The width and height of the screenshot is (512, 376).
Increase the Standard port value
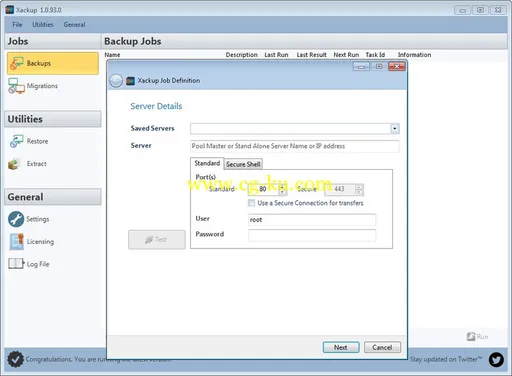(x=282, y=187)
